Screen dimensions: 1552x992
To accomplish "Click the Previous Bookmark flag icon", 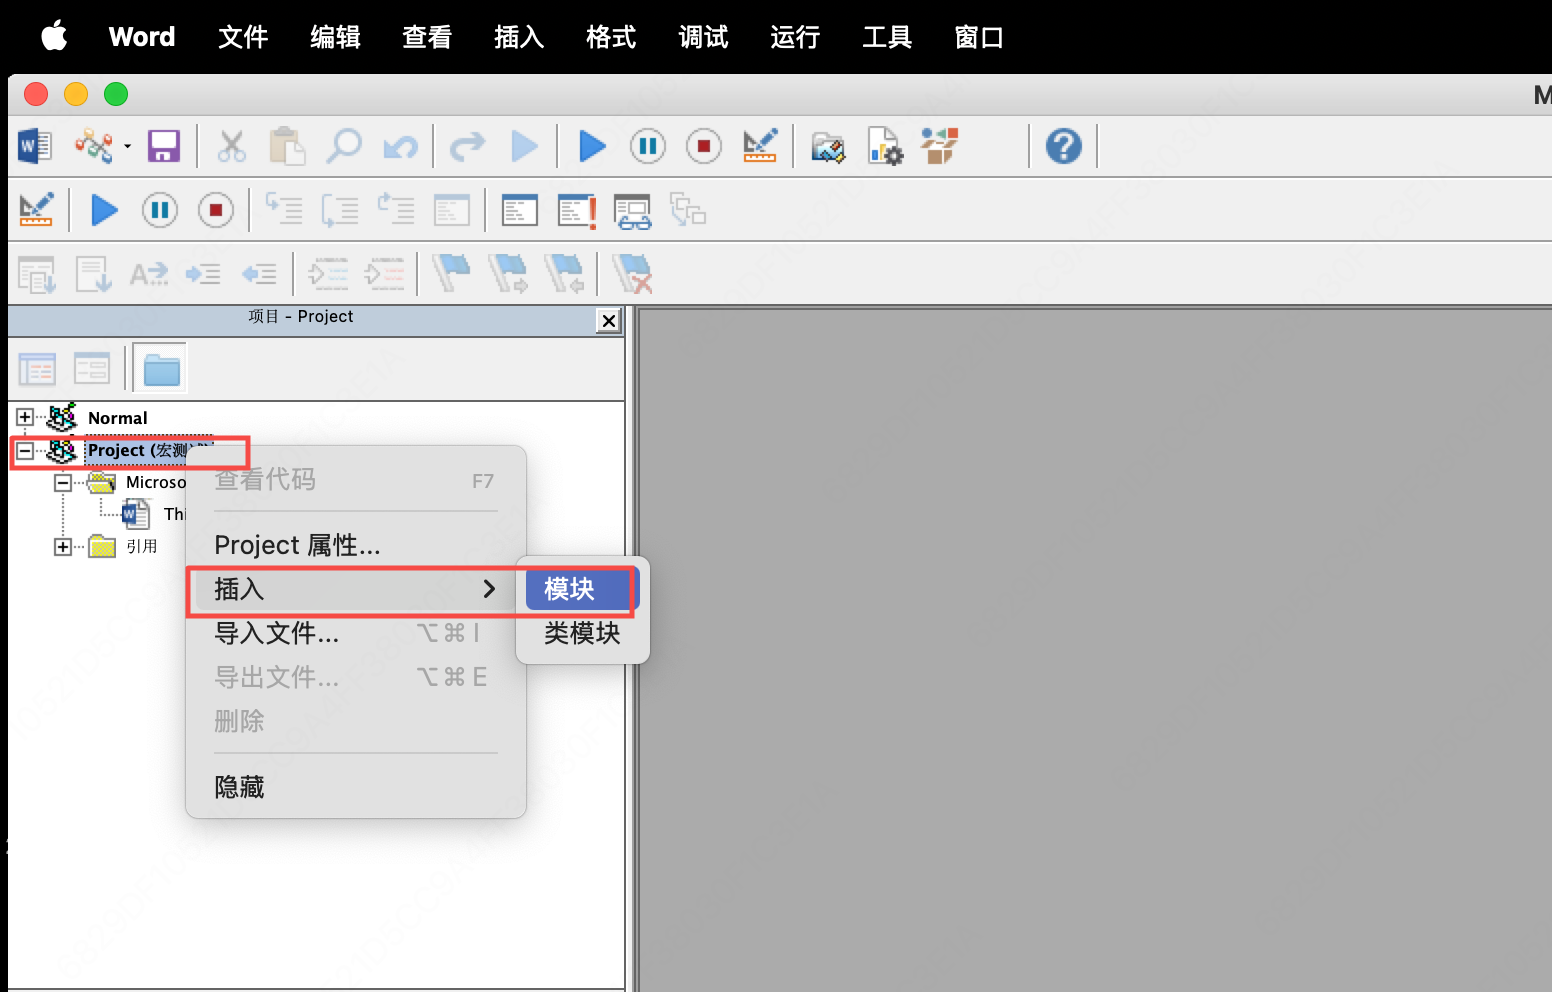I will point(564,273).
